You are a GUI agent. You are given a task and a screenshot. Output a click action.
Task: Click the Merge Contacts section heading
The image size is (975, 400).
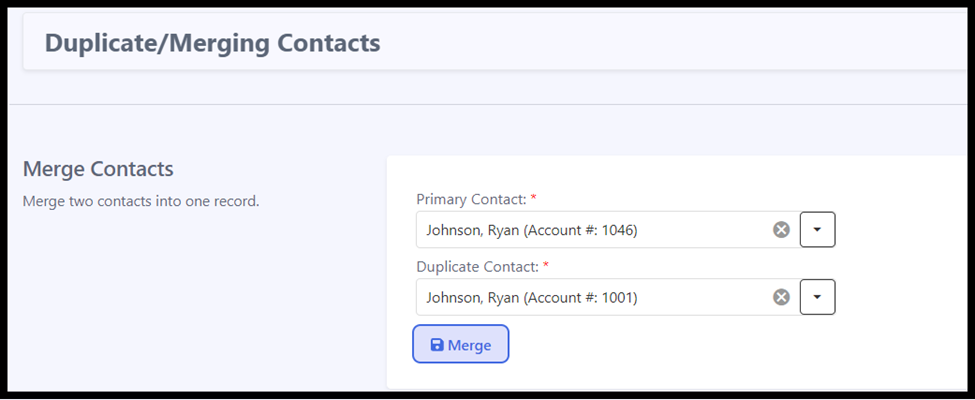click(x=98, y=169)
